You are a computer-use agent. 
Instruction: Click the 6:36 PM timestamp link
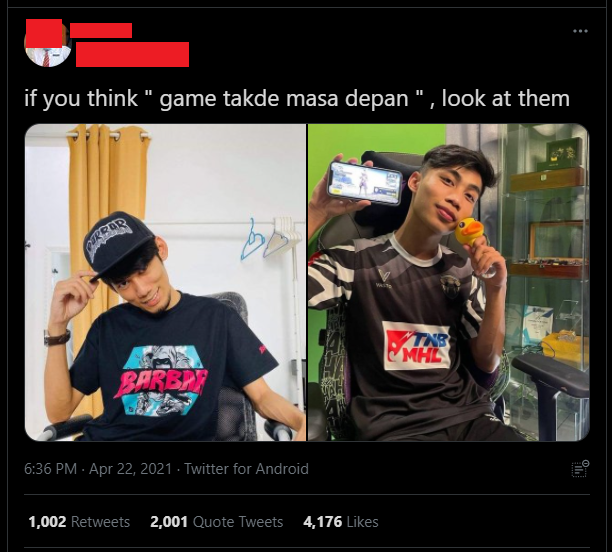(x=50, y=468)
